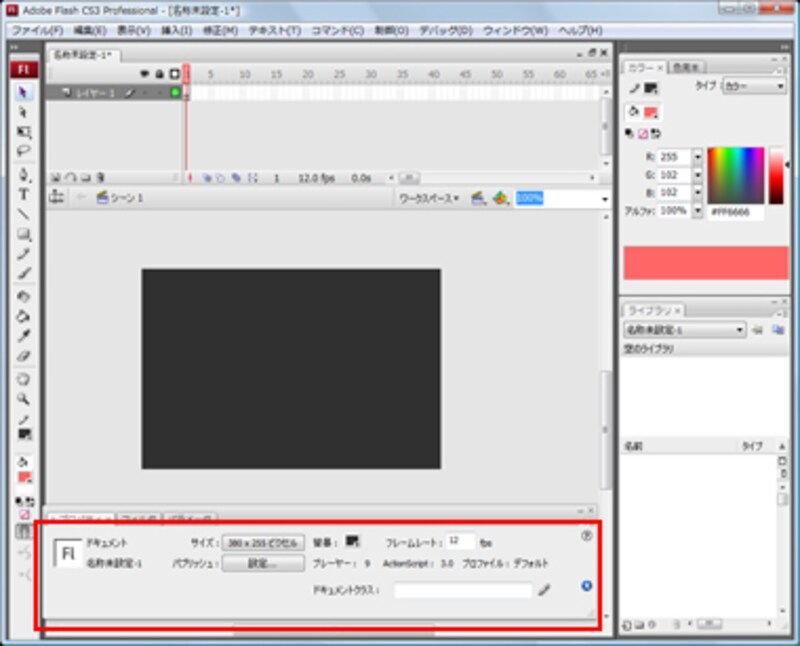Toggle lock for all layers in timeline

pyautogui.click(x=159, y=74)
